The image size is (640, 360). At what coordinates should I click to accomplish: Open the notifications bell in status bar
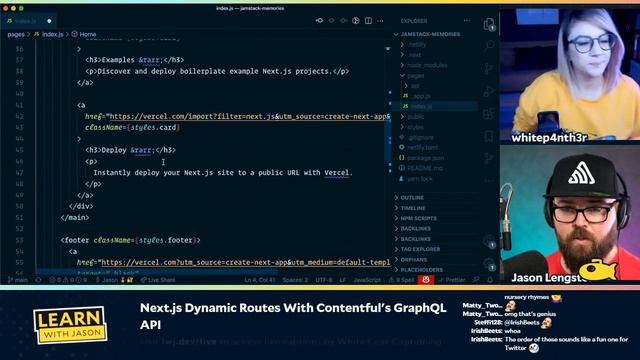[490, 280]
